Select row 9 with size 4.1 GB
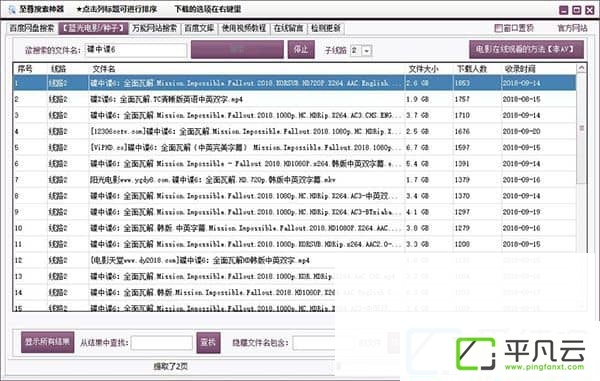Viewport: 600px width, 381px height. tap(295, 212)
